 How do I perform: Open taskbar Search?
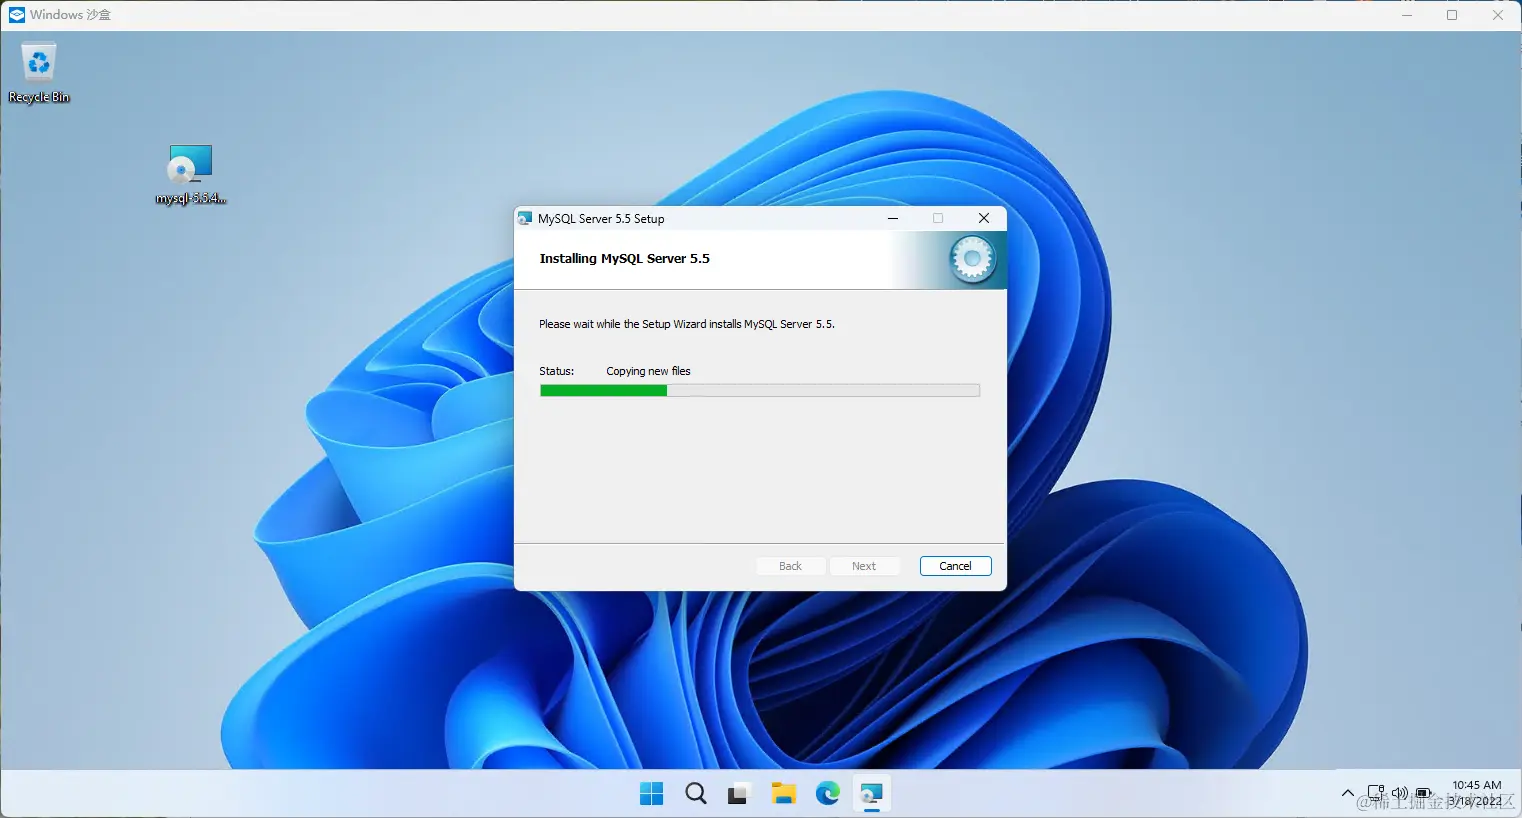click(x=696, y=794)
